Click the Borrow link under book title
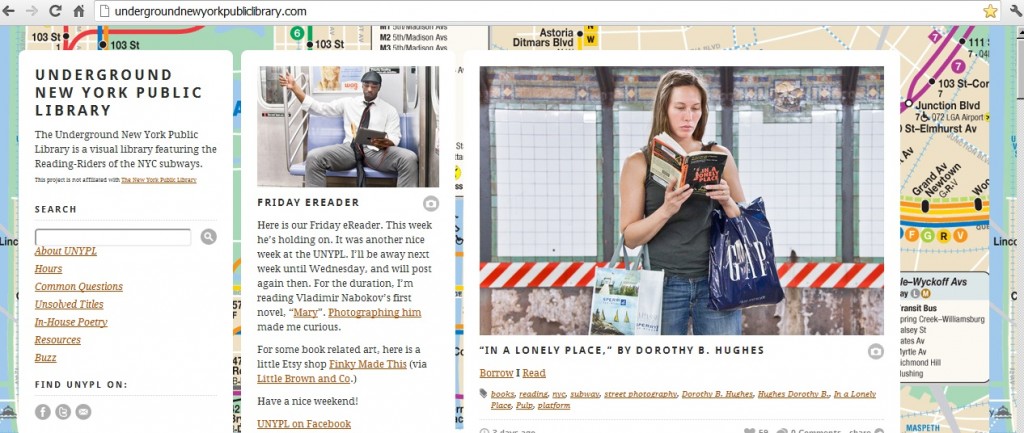 pyautogui.click(x=496, y=373)
